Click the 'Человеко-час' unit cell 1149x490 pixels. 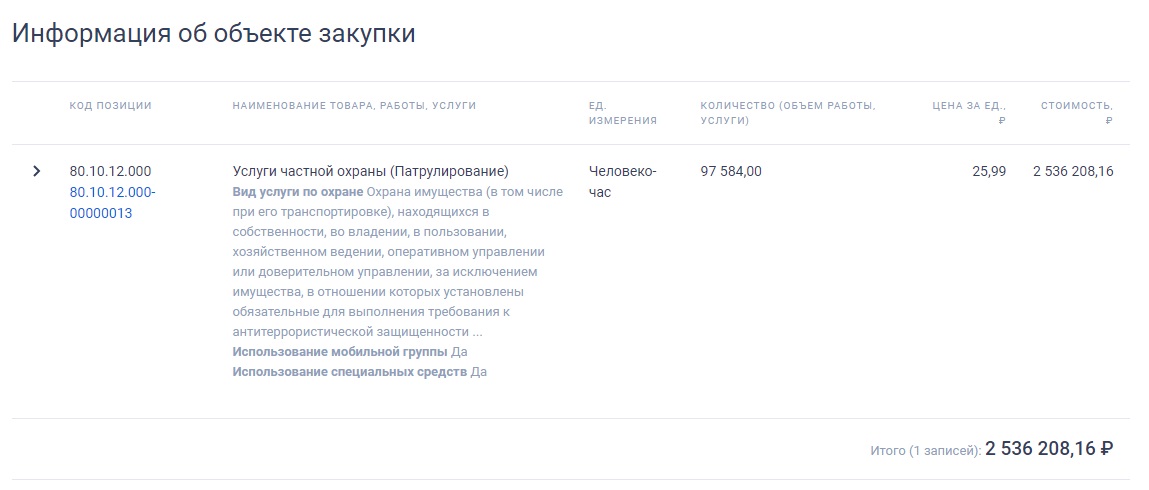[622, 181]
